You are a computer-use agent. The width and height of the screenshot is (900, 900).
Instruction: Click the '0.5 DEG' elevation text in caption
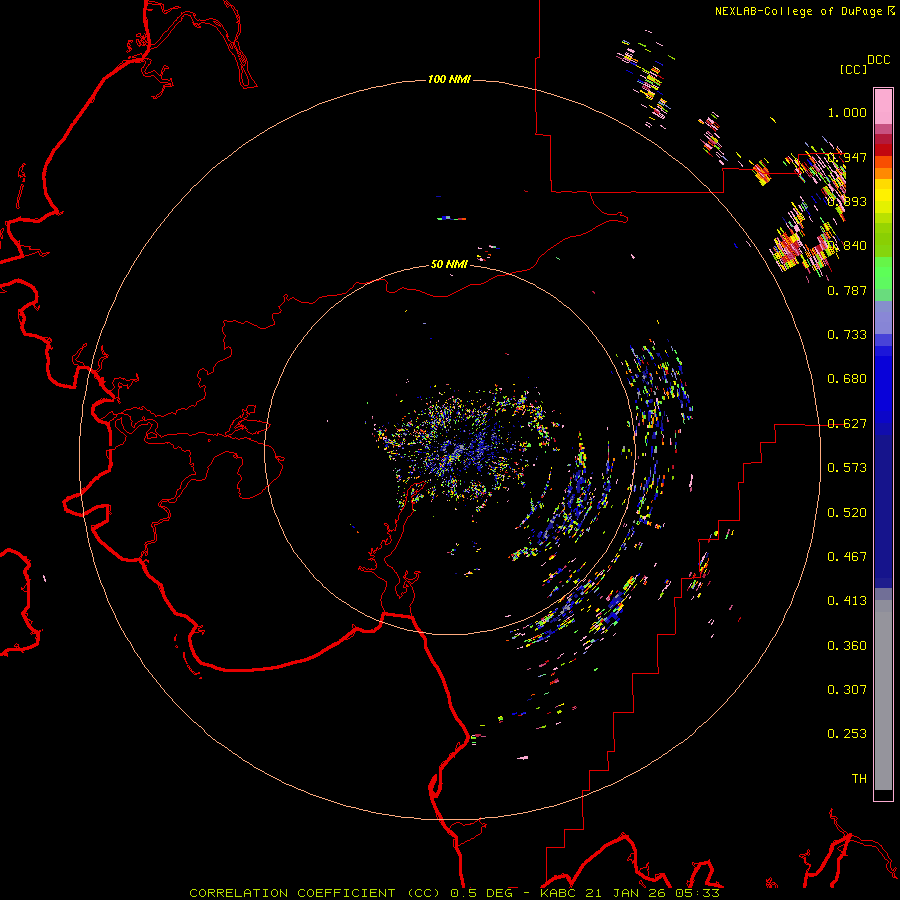coord(482,893)
